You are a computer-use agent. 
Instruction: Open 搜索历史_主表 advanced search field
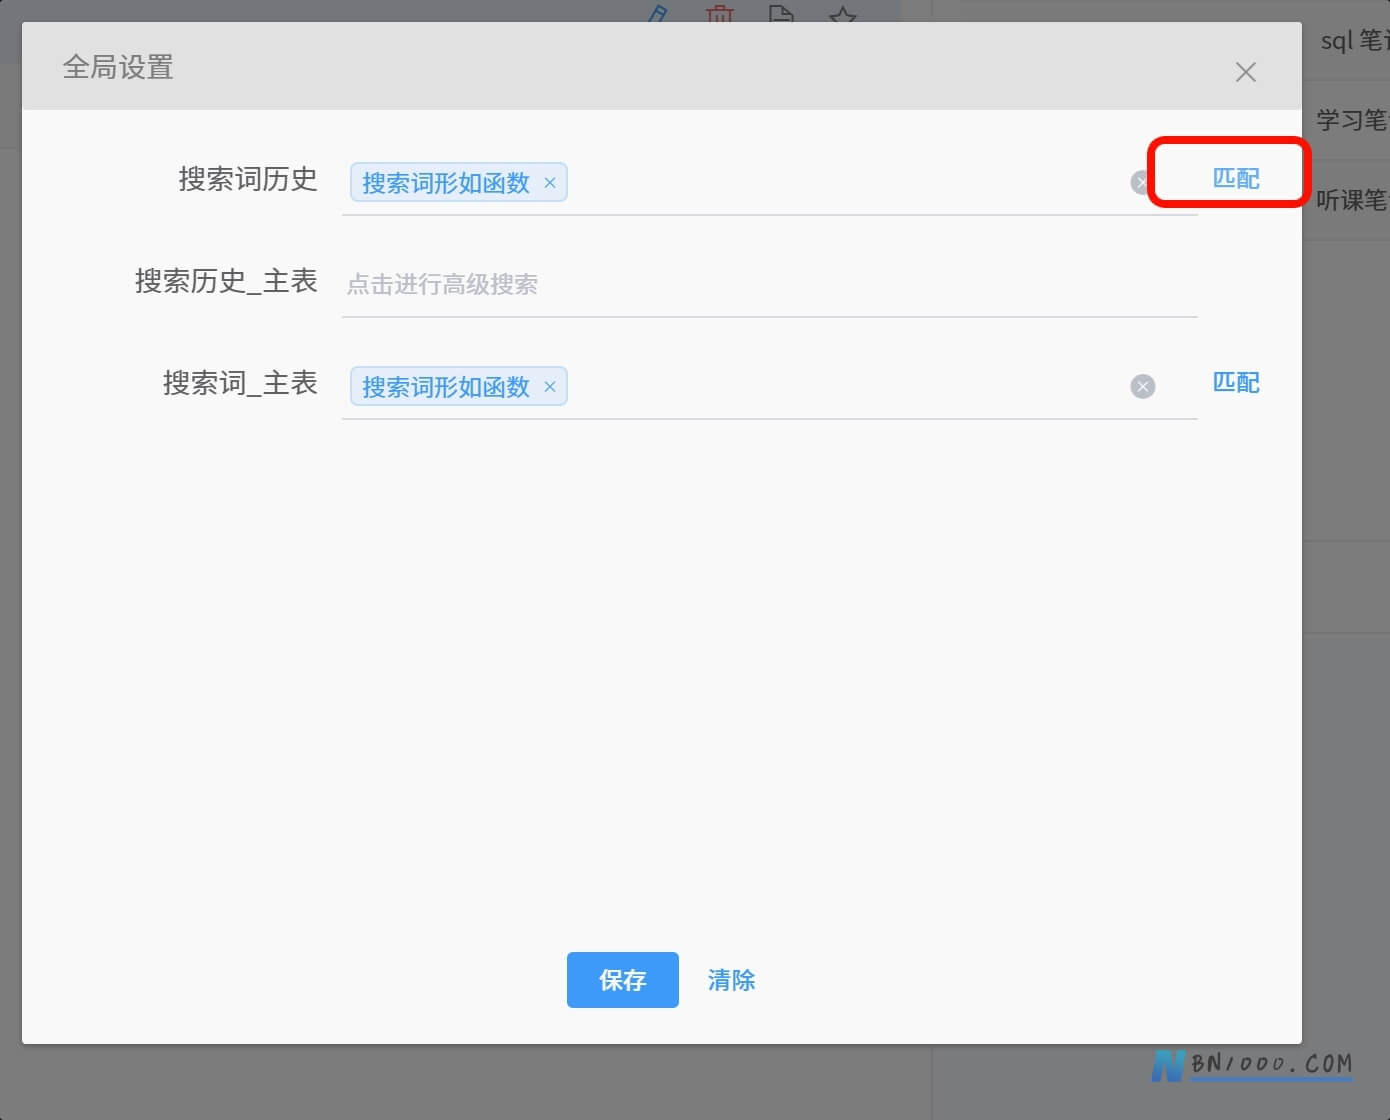point(769,284)
